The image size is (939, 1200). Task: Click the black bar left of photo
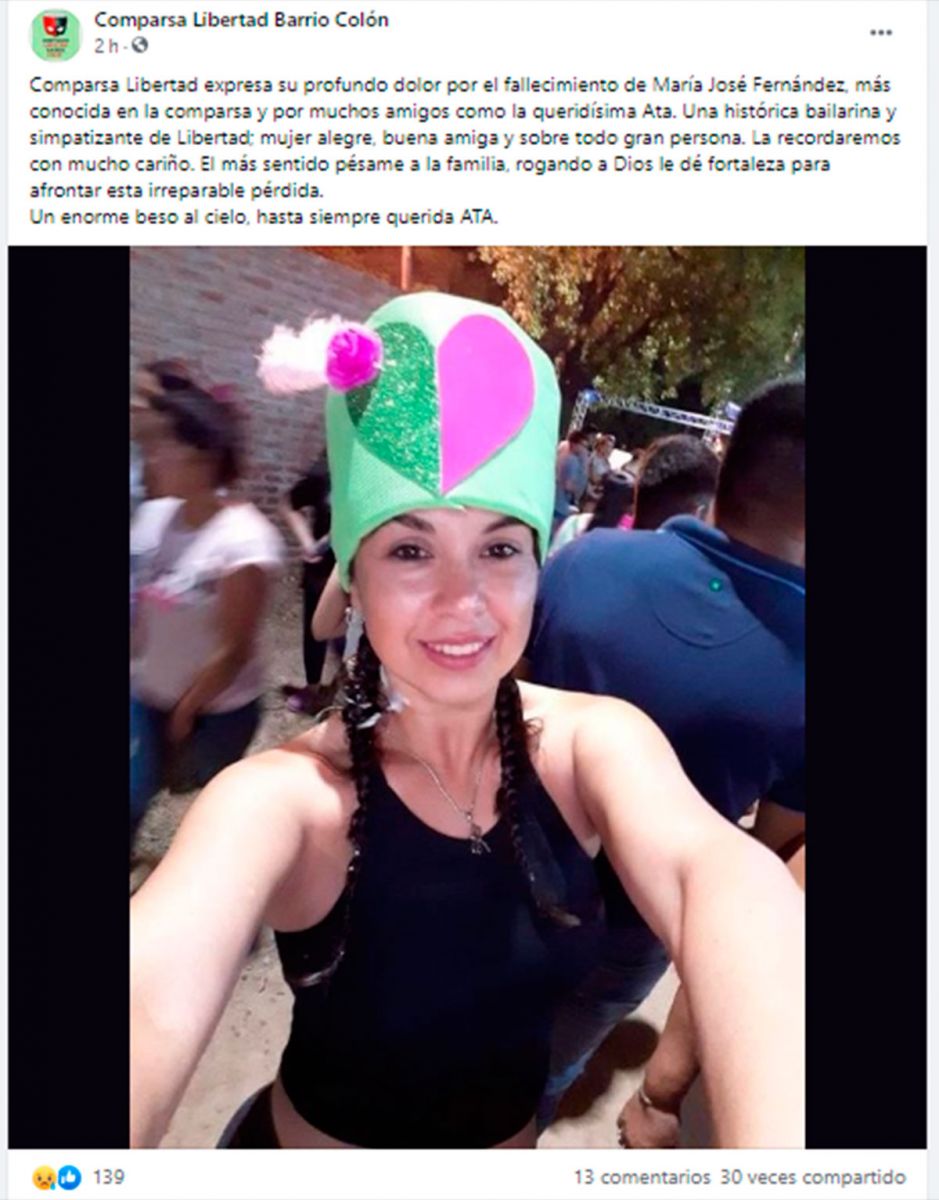(69, 697)
